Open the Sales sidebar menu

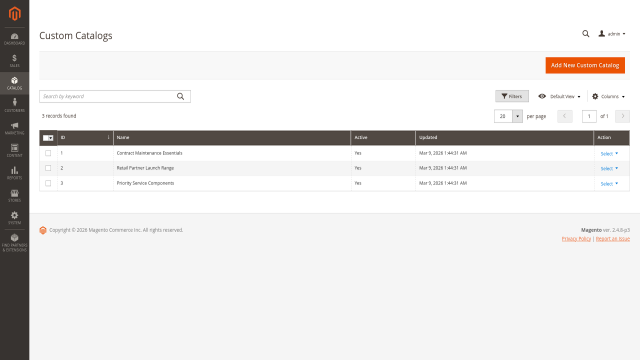pos(14,61)
